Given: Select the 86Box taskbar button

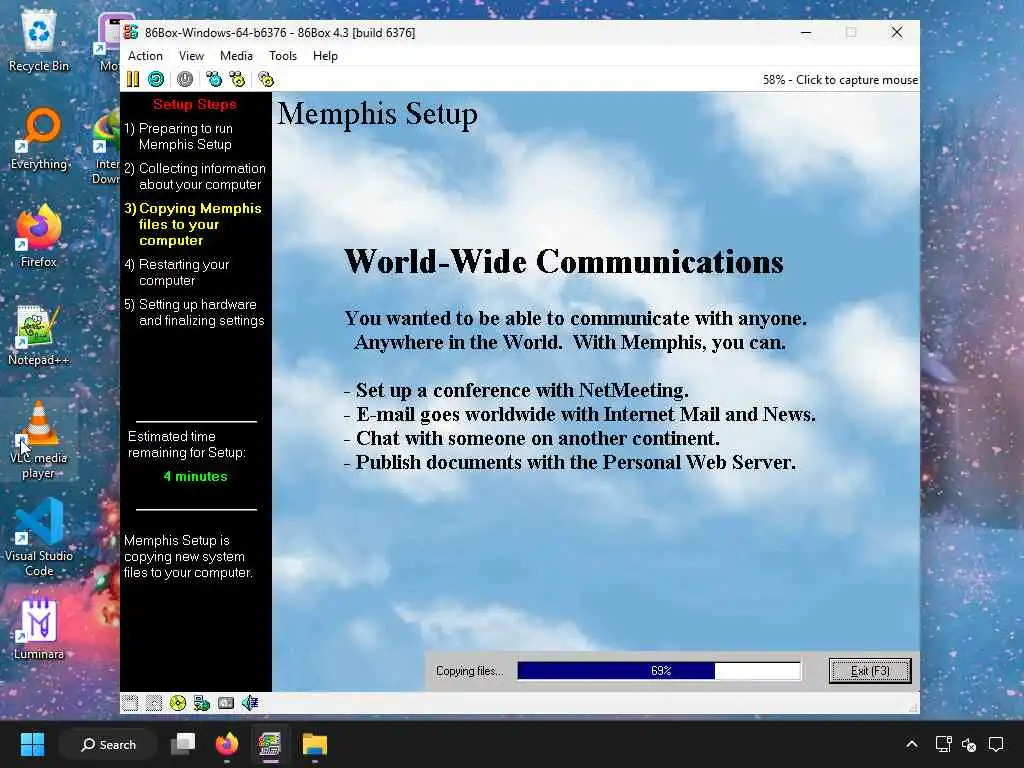Looking at the screenshot, I should pos(270,744).
